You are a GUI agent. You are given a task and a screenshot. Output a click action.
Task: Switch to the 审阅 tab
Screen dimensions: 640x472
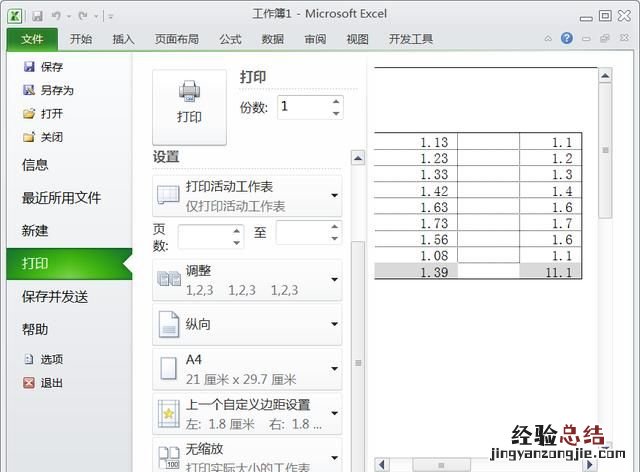(x=315, y=39)
